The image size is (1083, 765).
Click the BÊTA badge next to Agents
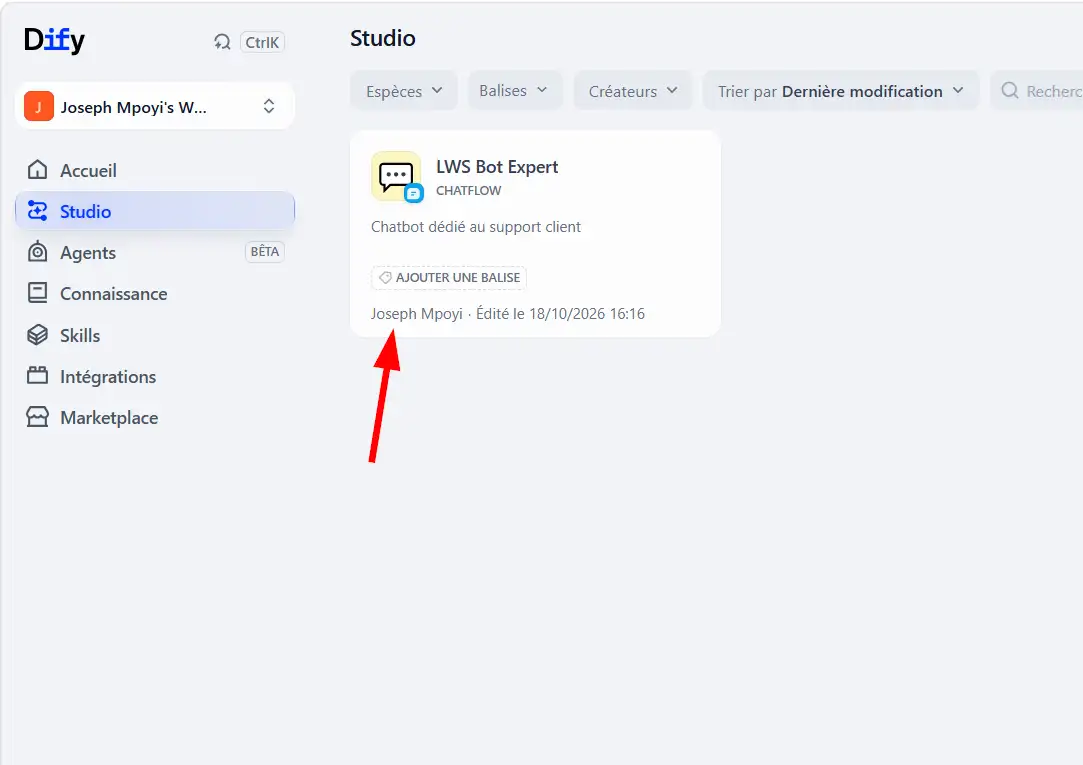(x=265, y=252)
